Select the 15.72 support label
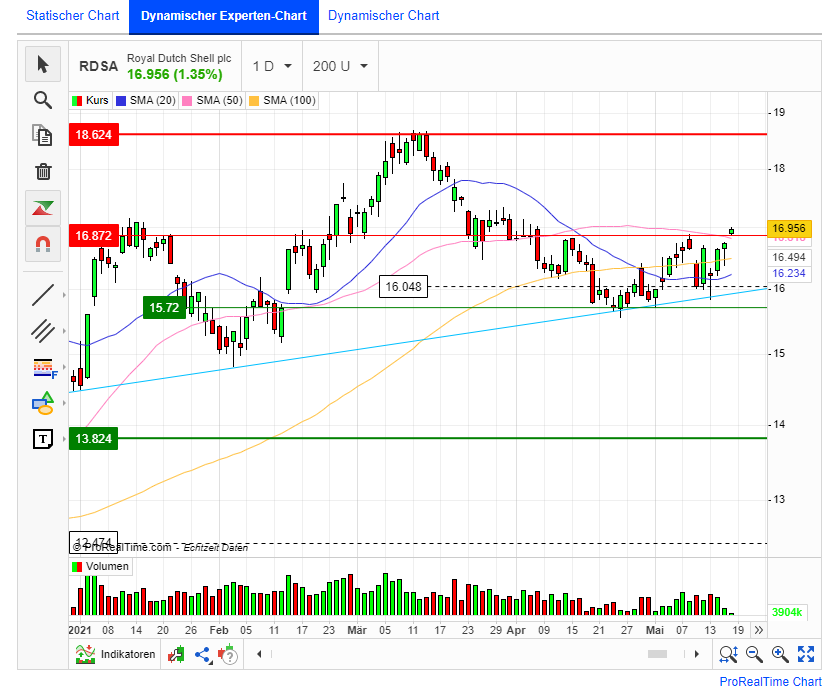Viewport: 840px width, 693px height. (x=164, y=307)
